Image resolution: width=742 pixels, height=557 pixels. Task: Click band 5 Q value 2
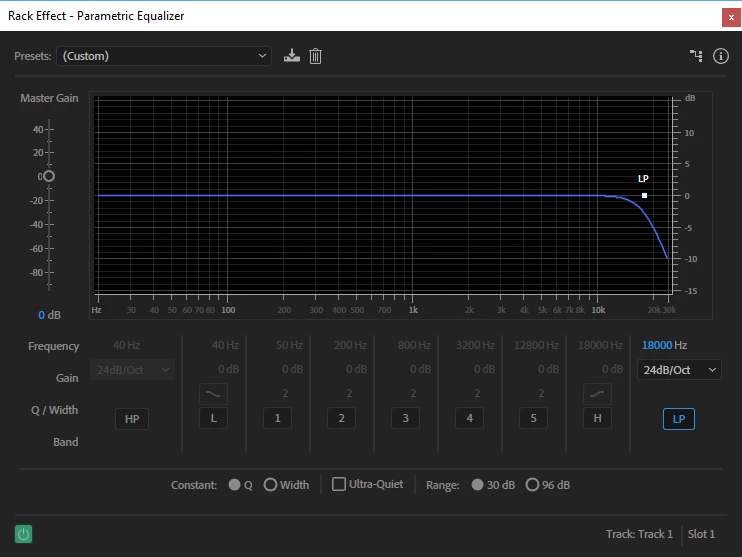[541, 393]
